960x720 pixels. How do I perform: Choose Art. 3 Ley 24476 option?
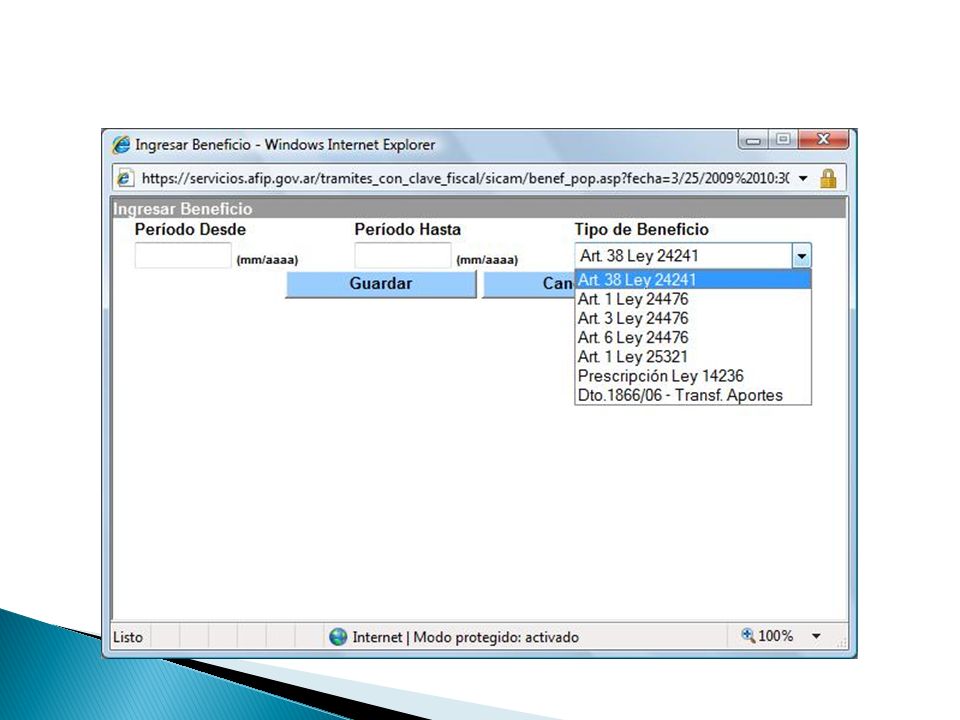pyautogui.click(x=693, y=318)
